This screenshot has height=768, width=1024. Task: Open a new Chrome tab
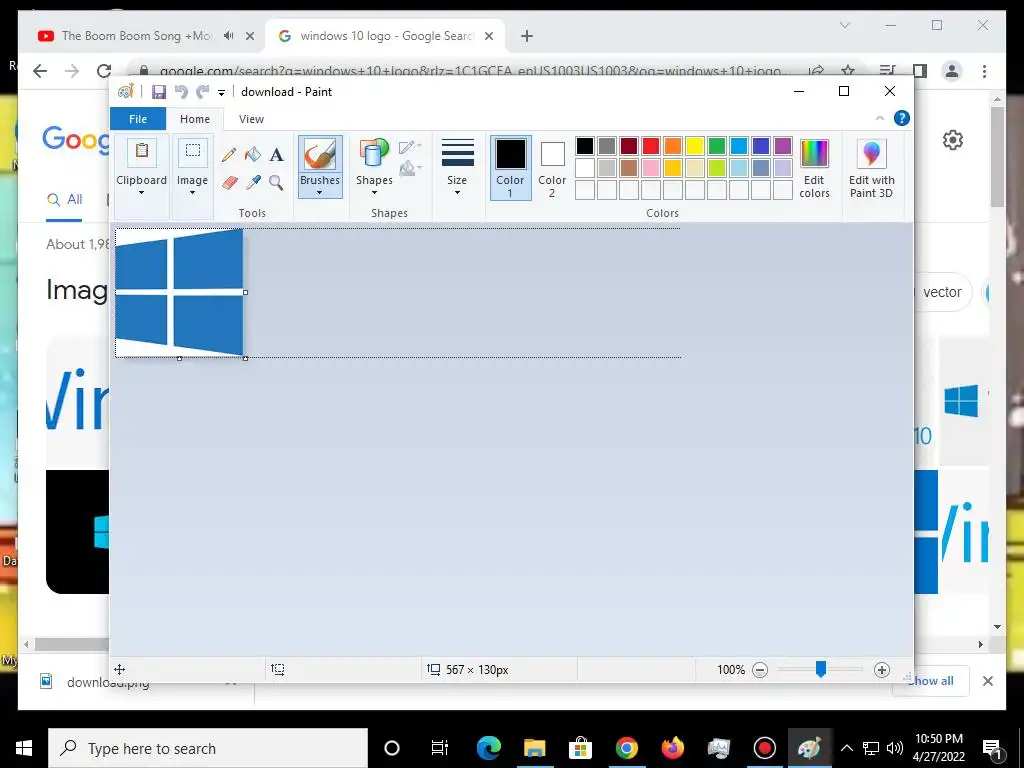(527, 36)
